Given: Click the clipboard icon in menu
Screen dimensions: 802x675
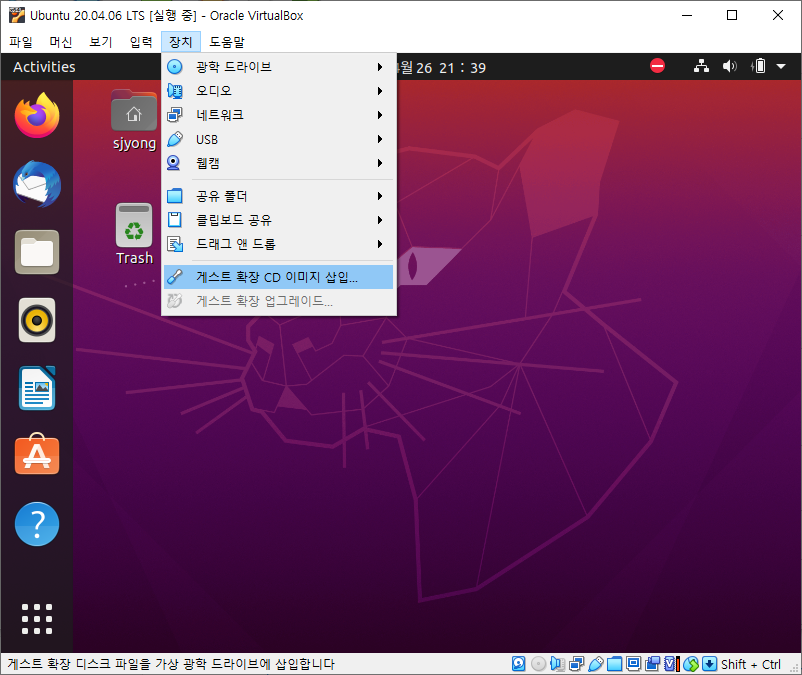Looking at the screenshot, I should pyautogui.click(x=174, y=220).
